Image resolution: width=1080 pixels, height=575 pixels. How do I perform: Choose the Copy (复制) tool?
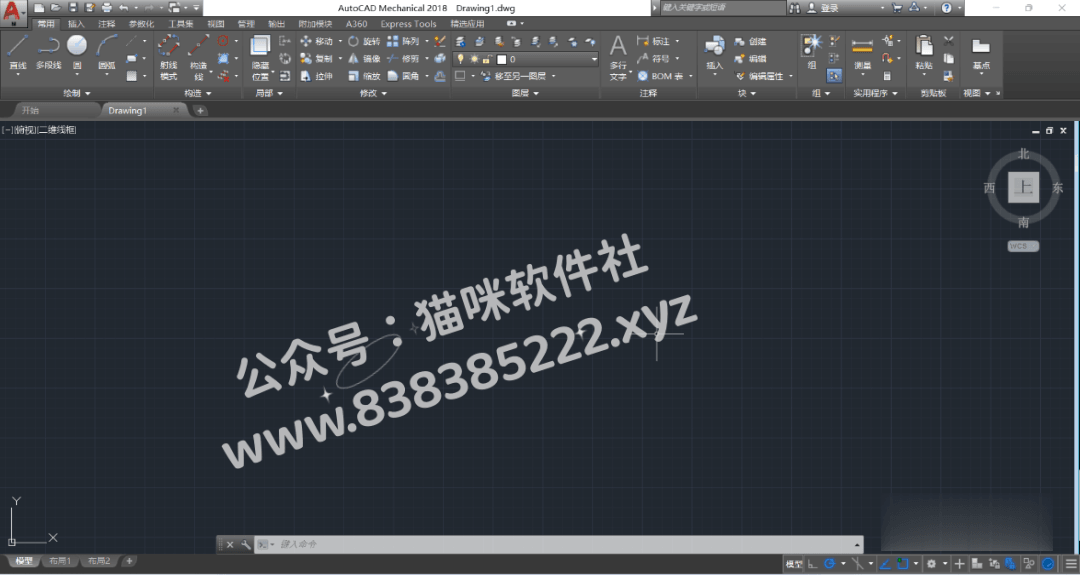click(x=317, y=59)
